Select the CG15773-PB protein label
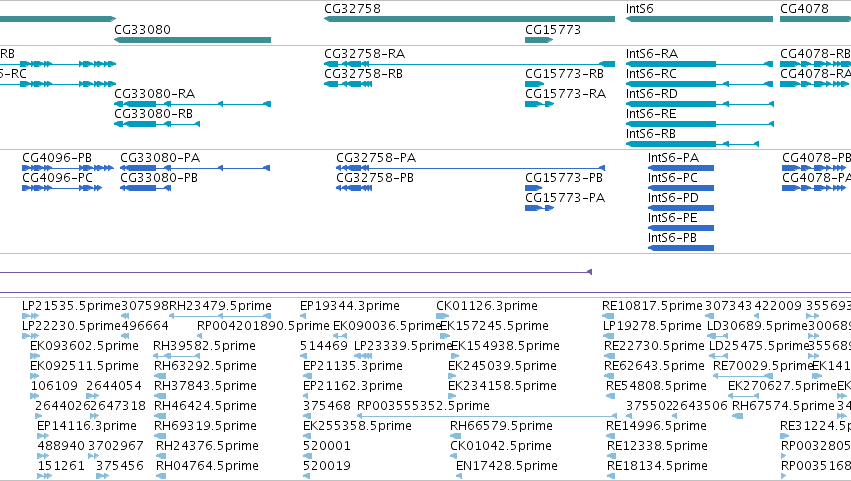The image size is (851, 481). pos(564,178)
